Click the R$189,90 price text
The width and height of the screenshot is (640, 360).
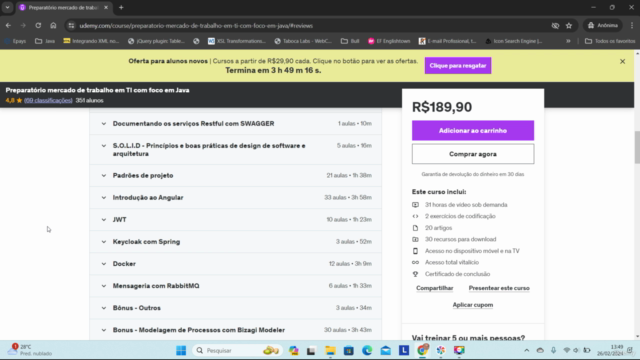point(442,107)
